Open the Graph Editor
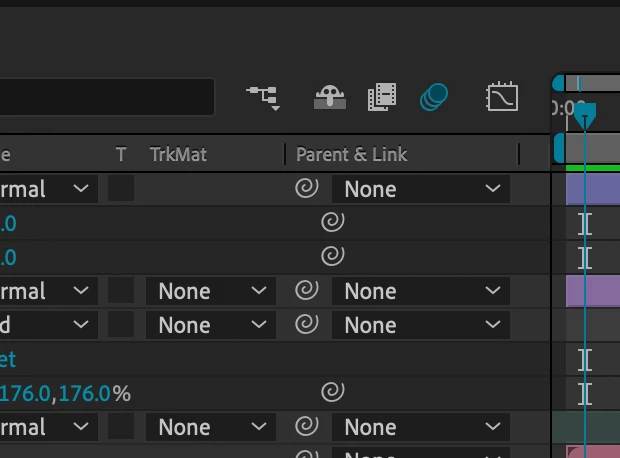 (x=502, y=97)
